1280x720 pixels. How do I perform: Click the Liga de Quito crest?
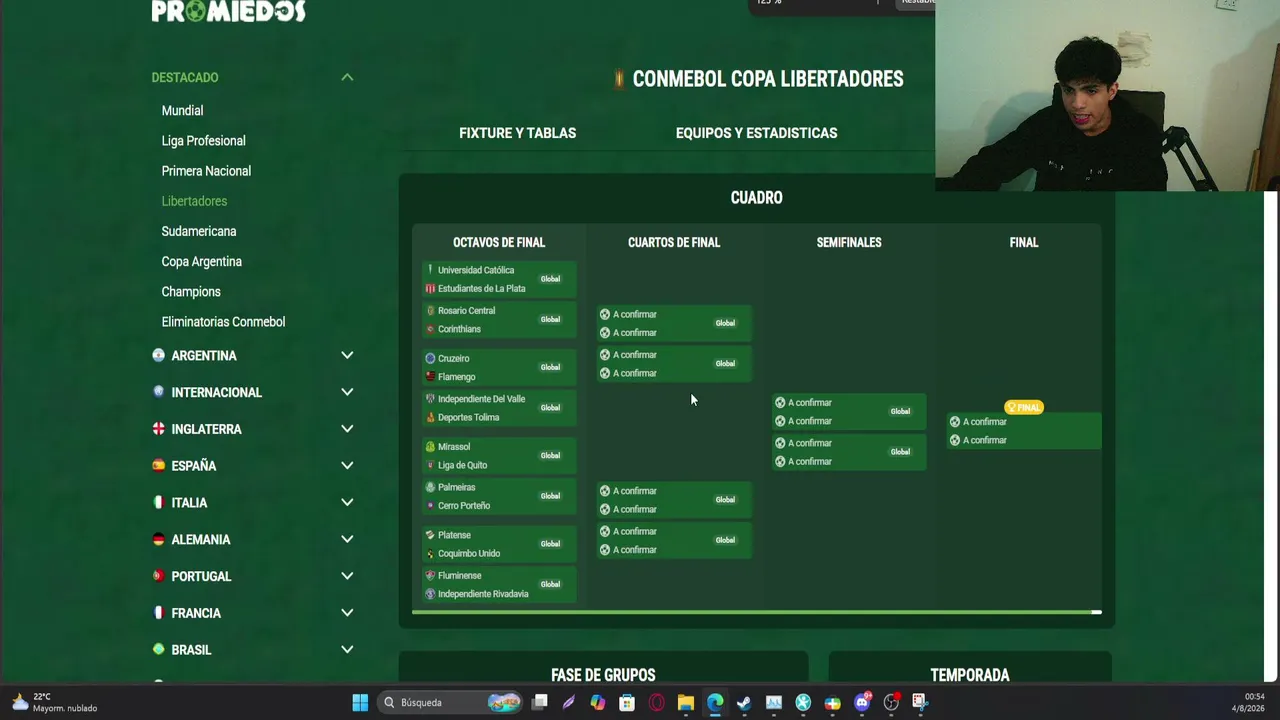coord(430,465)
